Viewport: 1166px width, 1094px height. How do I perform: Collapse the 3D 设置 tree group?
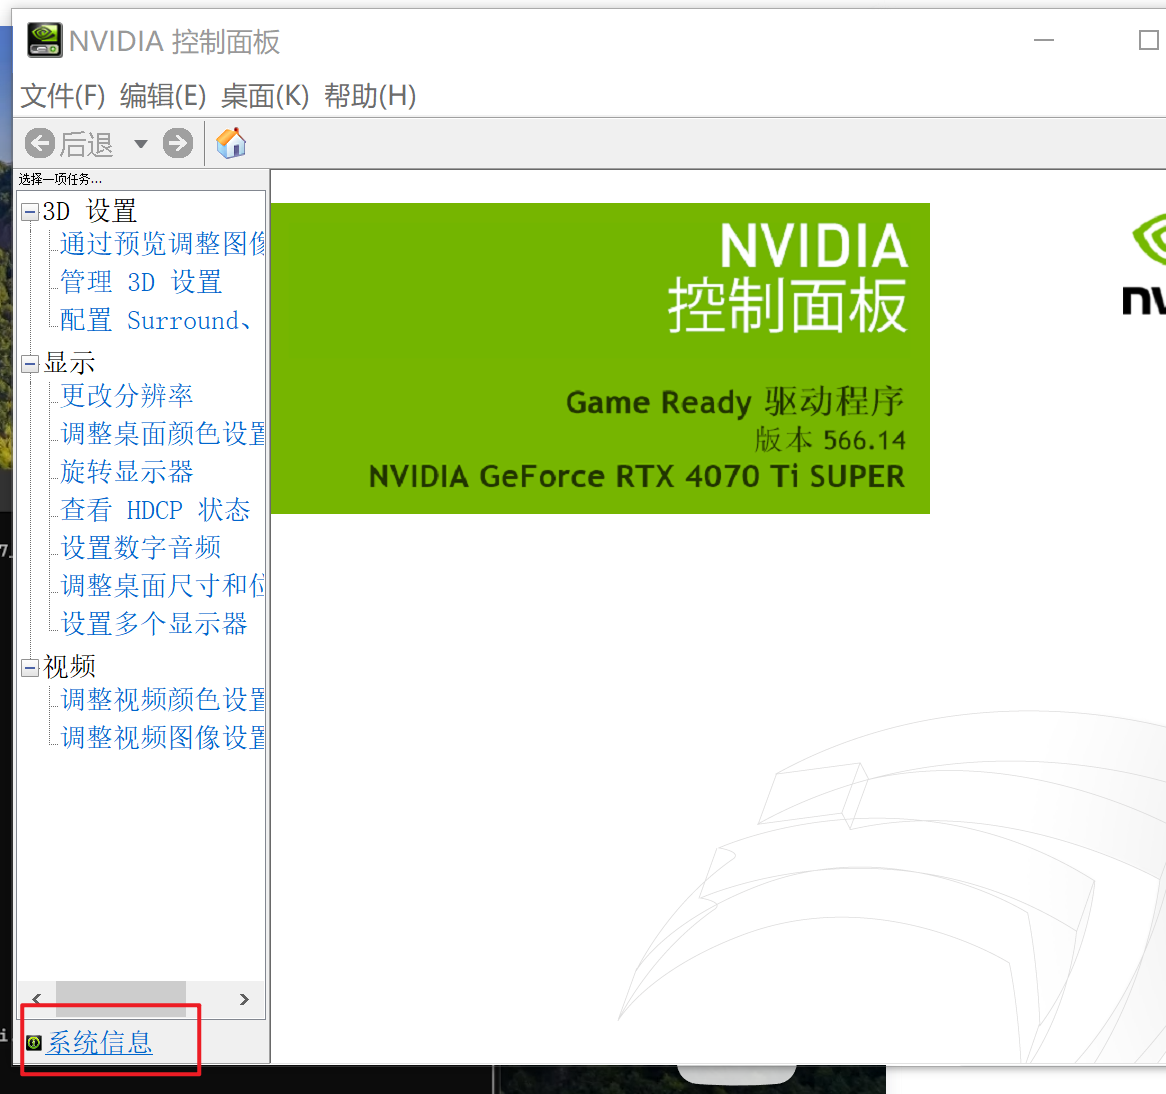coord(30,213)
